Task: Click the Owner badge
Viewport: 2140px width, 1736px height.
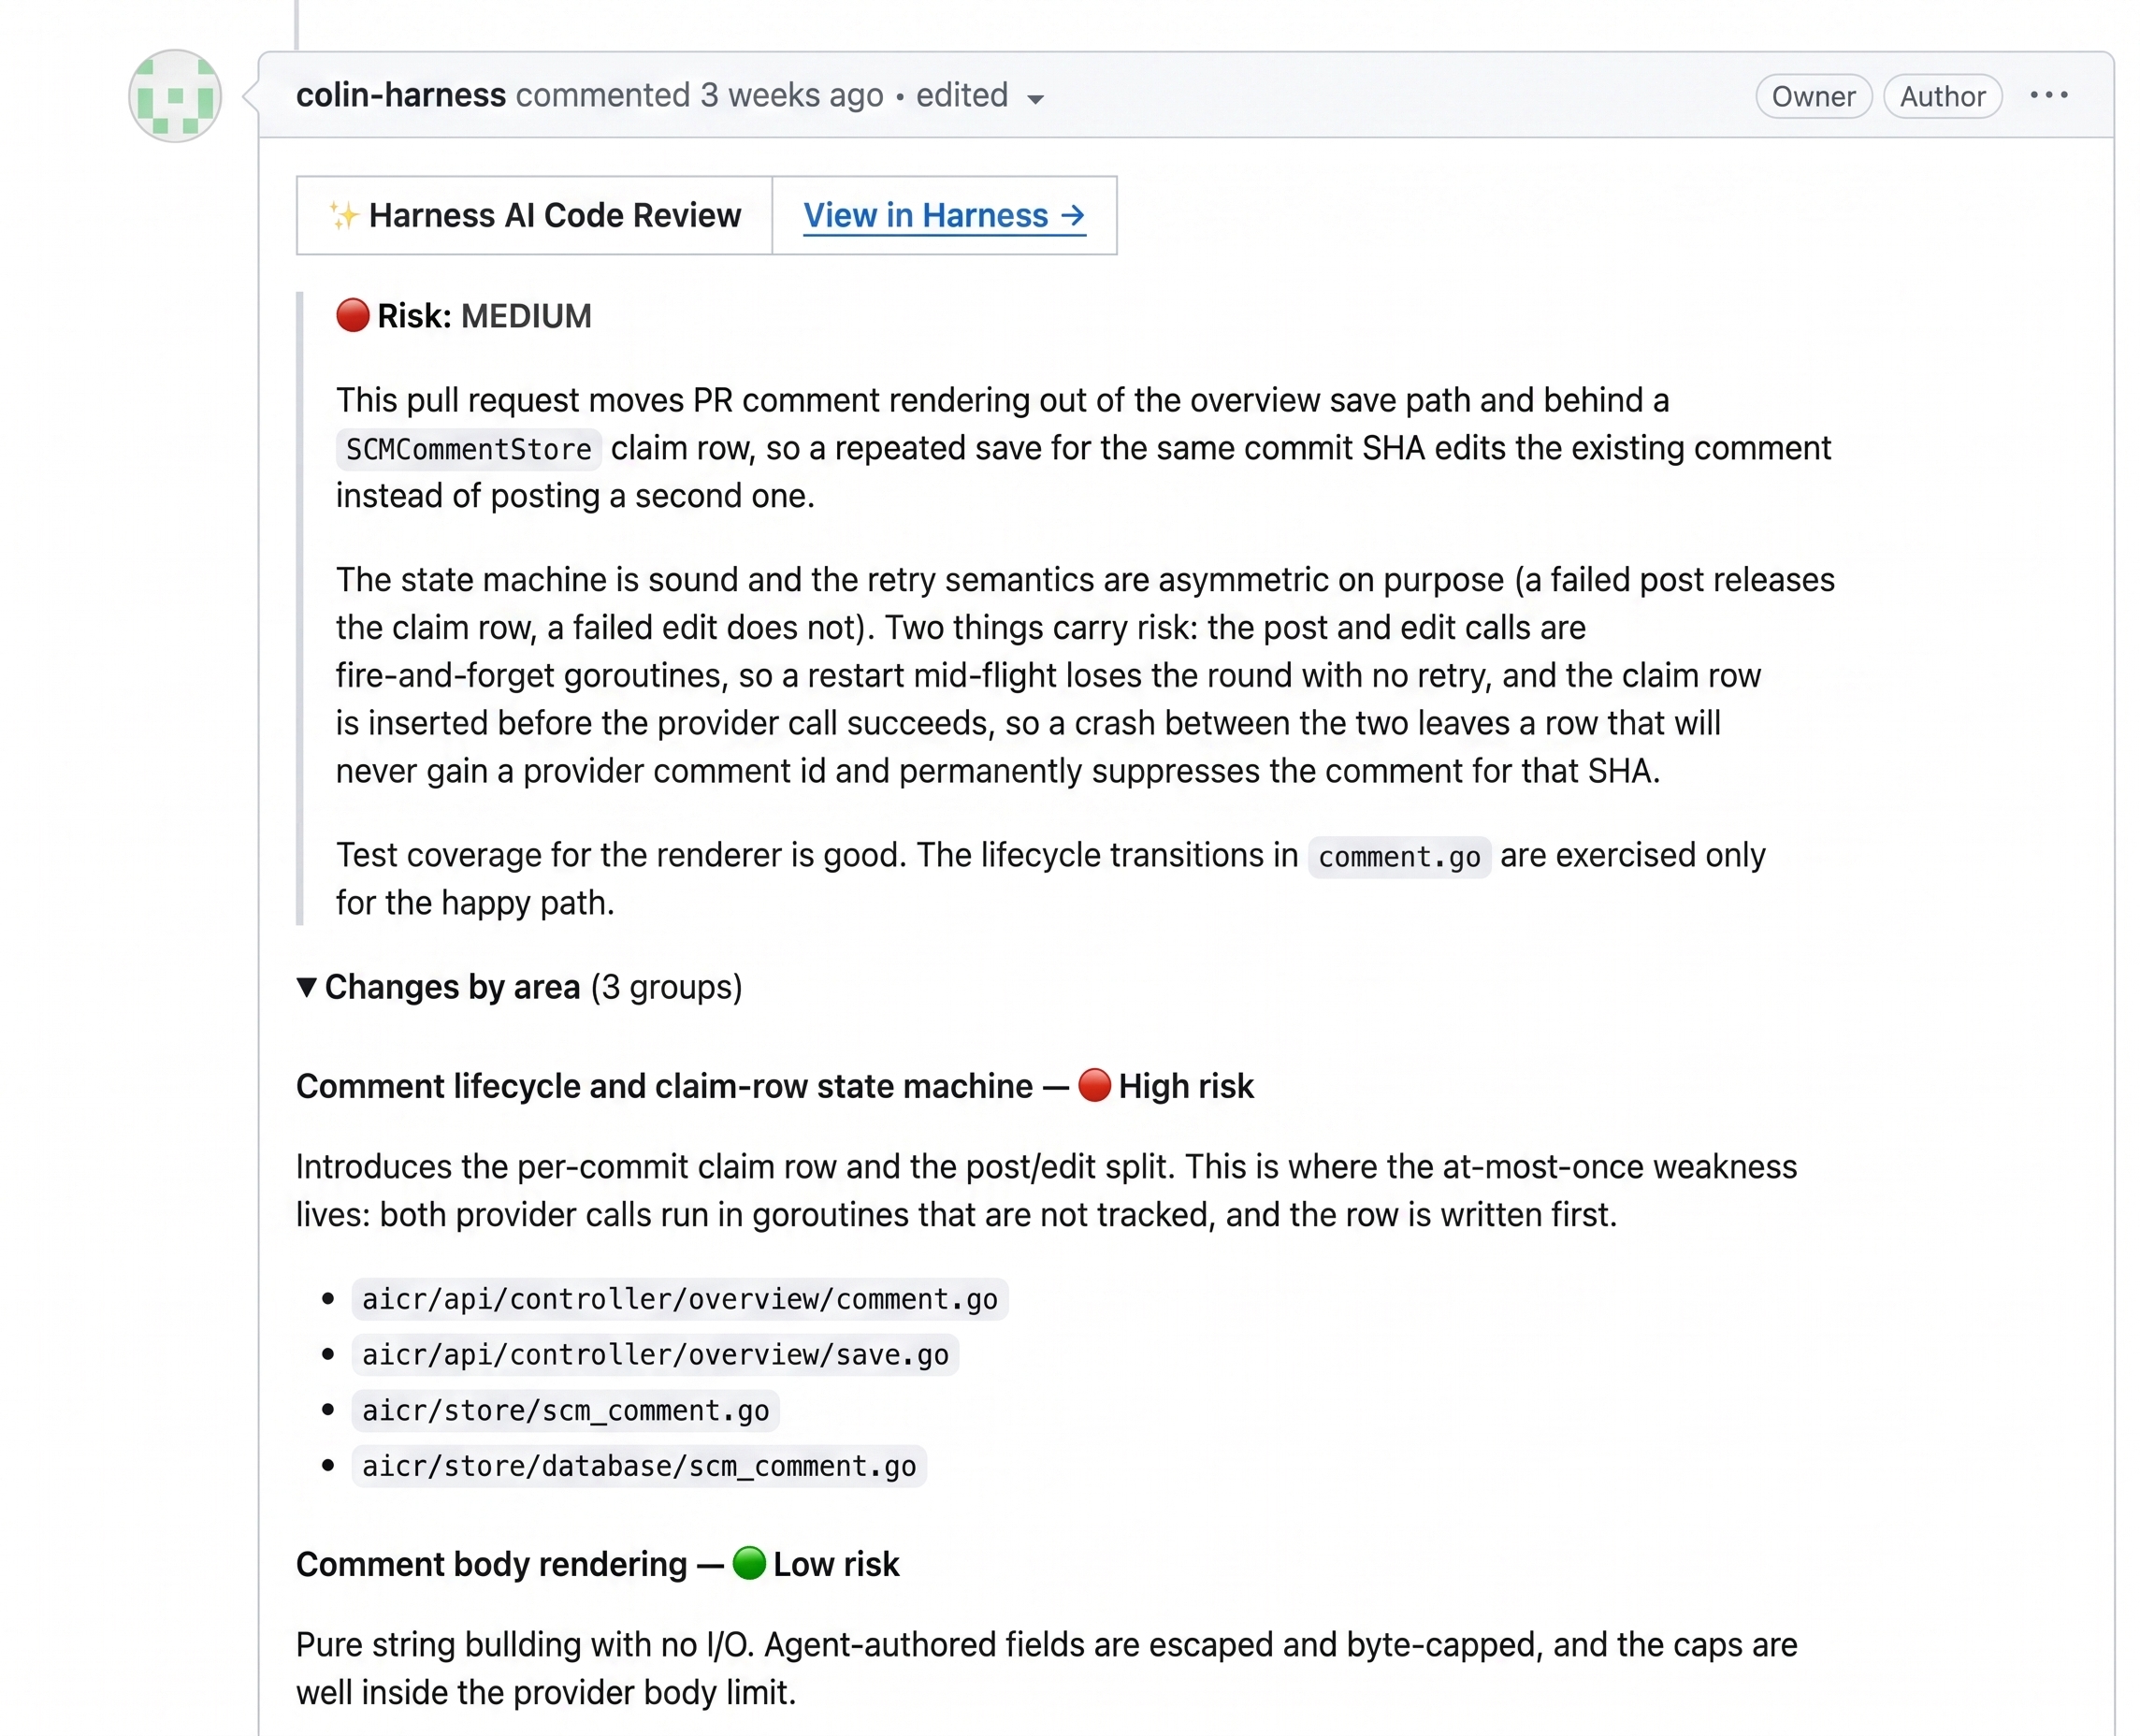Action: pos(1813,96)
